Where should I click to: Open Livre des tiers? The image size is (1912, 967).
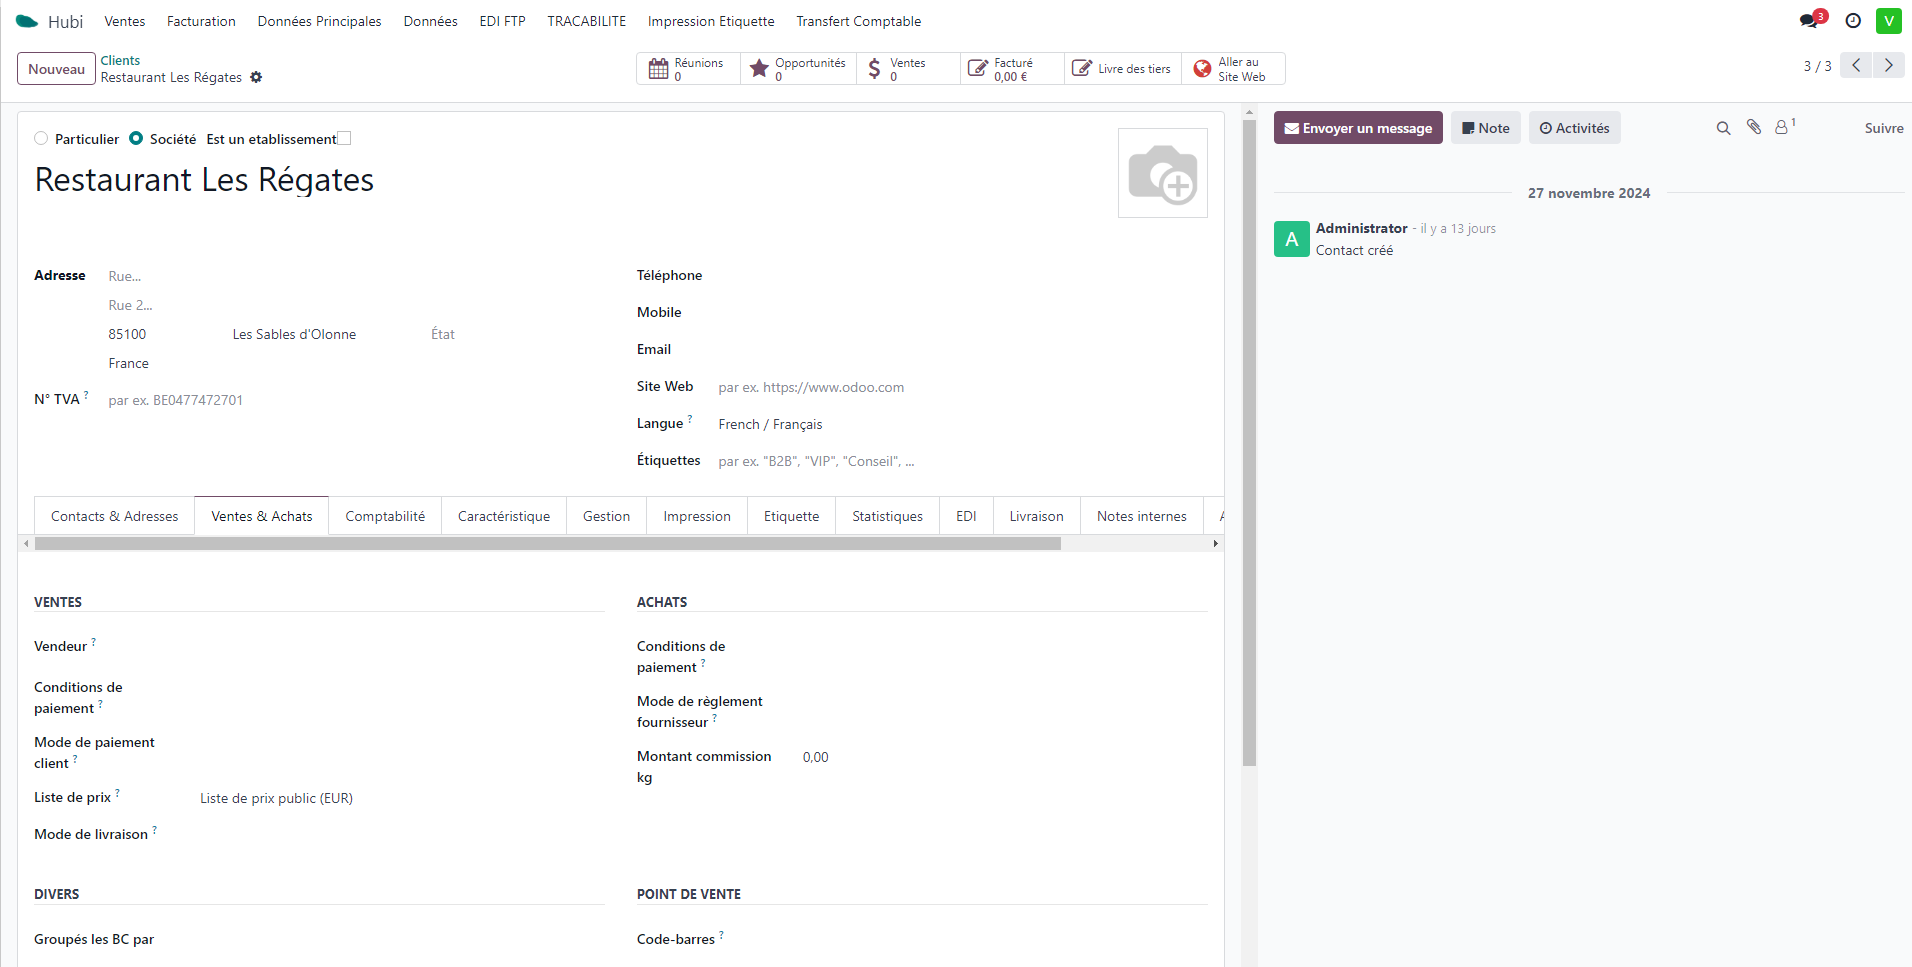1122,68
